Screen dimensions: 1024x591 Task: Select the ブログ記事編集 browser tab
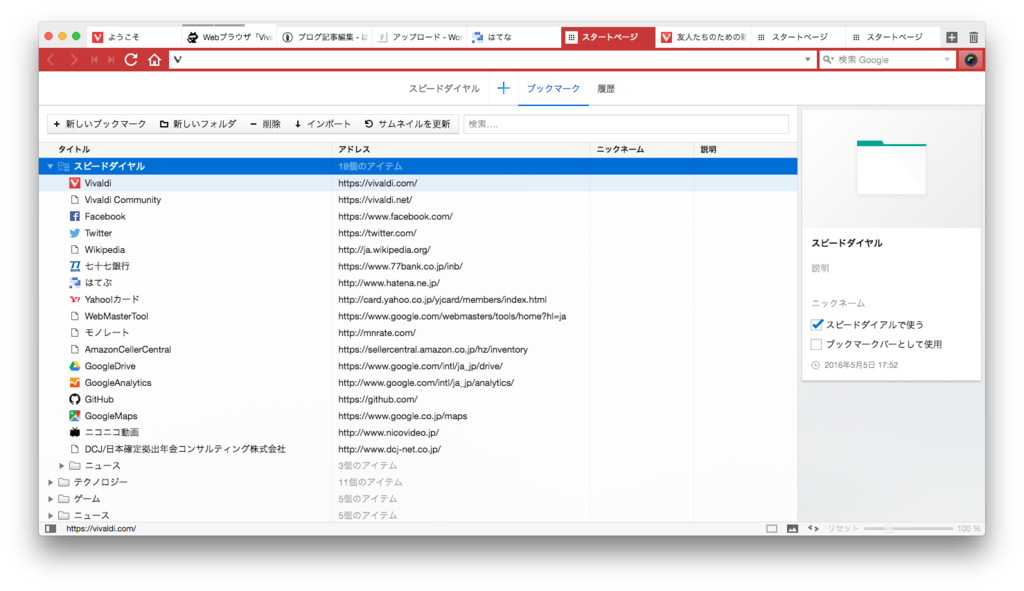pos(325,37)
